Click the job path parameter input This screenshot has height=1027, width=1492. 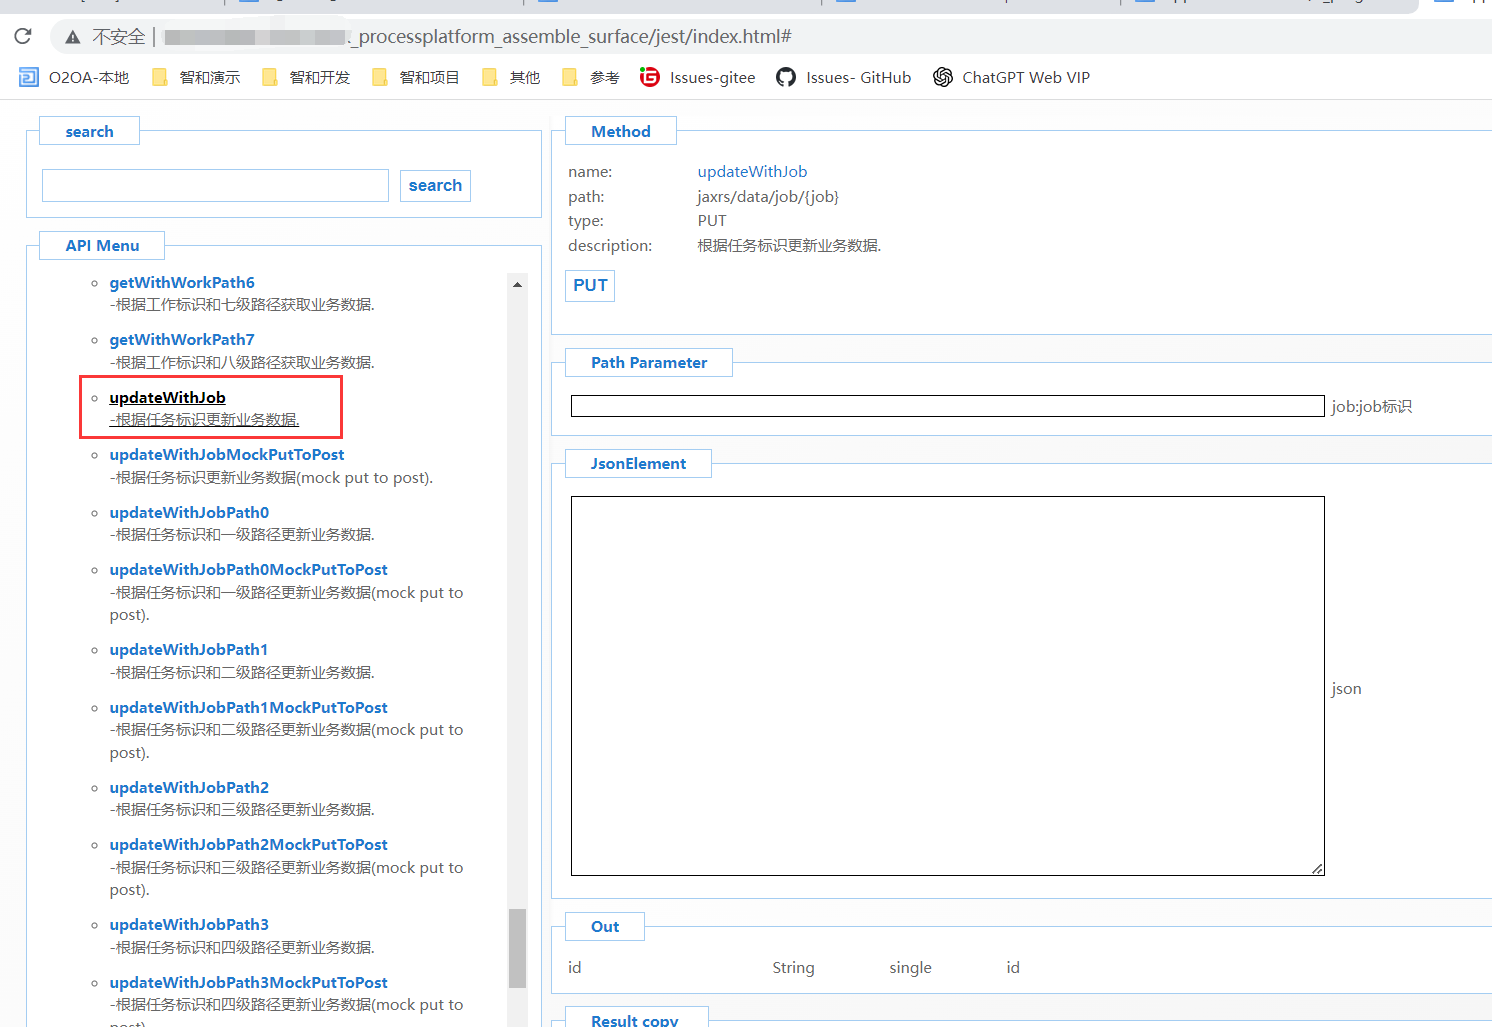[947, 406]
